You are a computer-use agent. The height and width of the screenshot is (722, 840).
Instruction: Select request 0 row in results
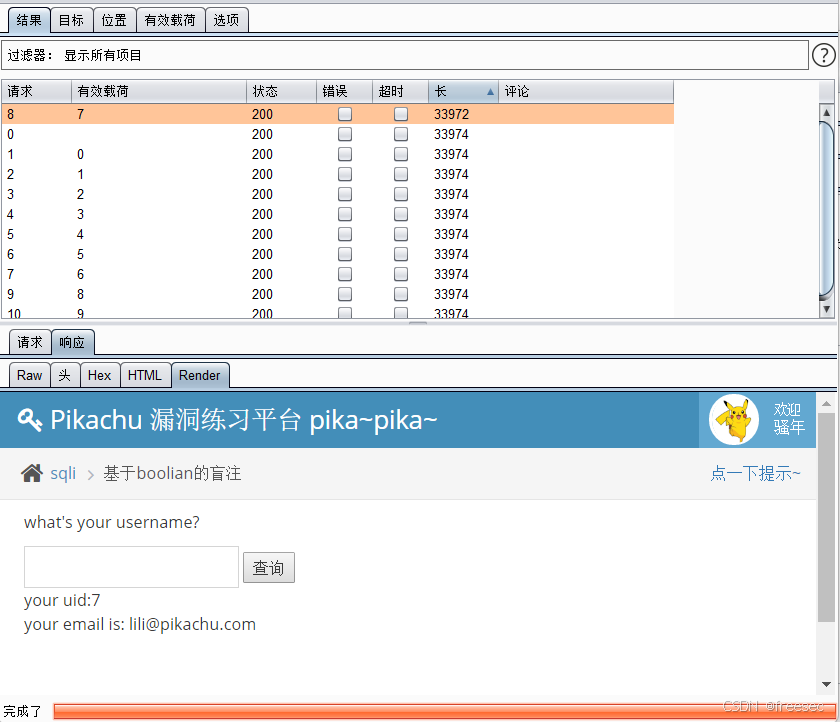tap(338, 134)
